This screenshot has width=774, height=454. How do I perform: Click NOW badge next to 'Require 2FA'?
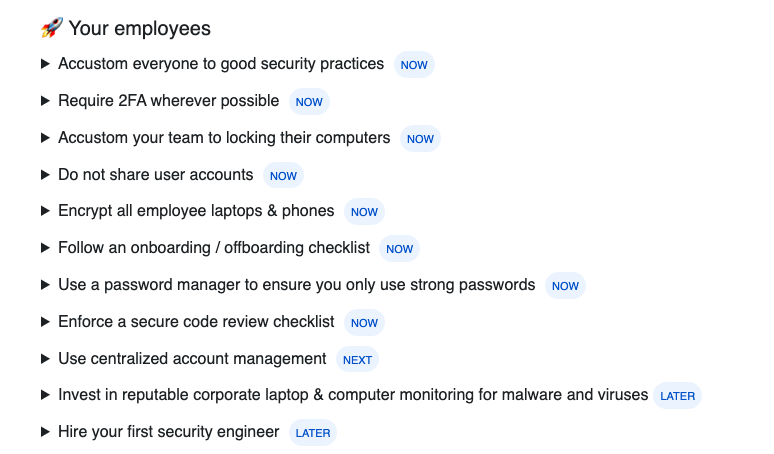309,102
